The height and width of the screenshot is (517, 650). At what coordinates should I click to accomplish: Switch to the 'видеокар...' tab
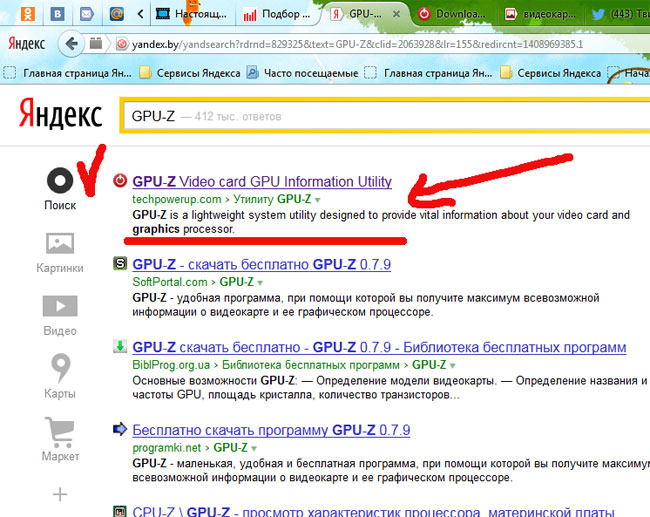click(x=541, y=14)
